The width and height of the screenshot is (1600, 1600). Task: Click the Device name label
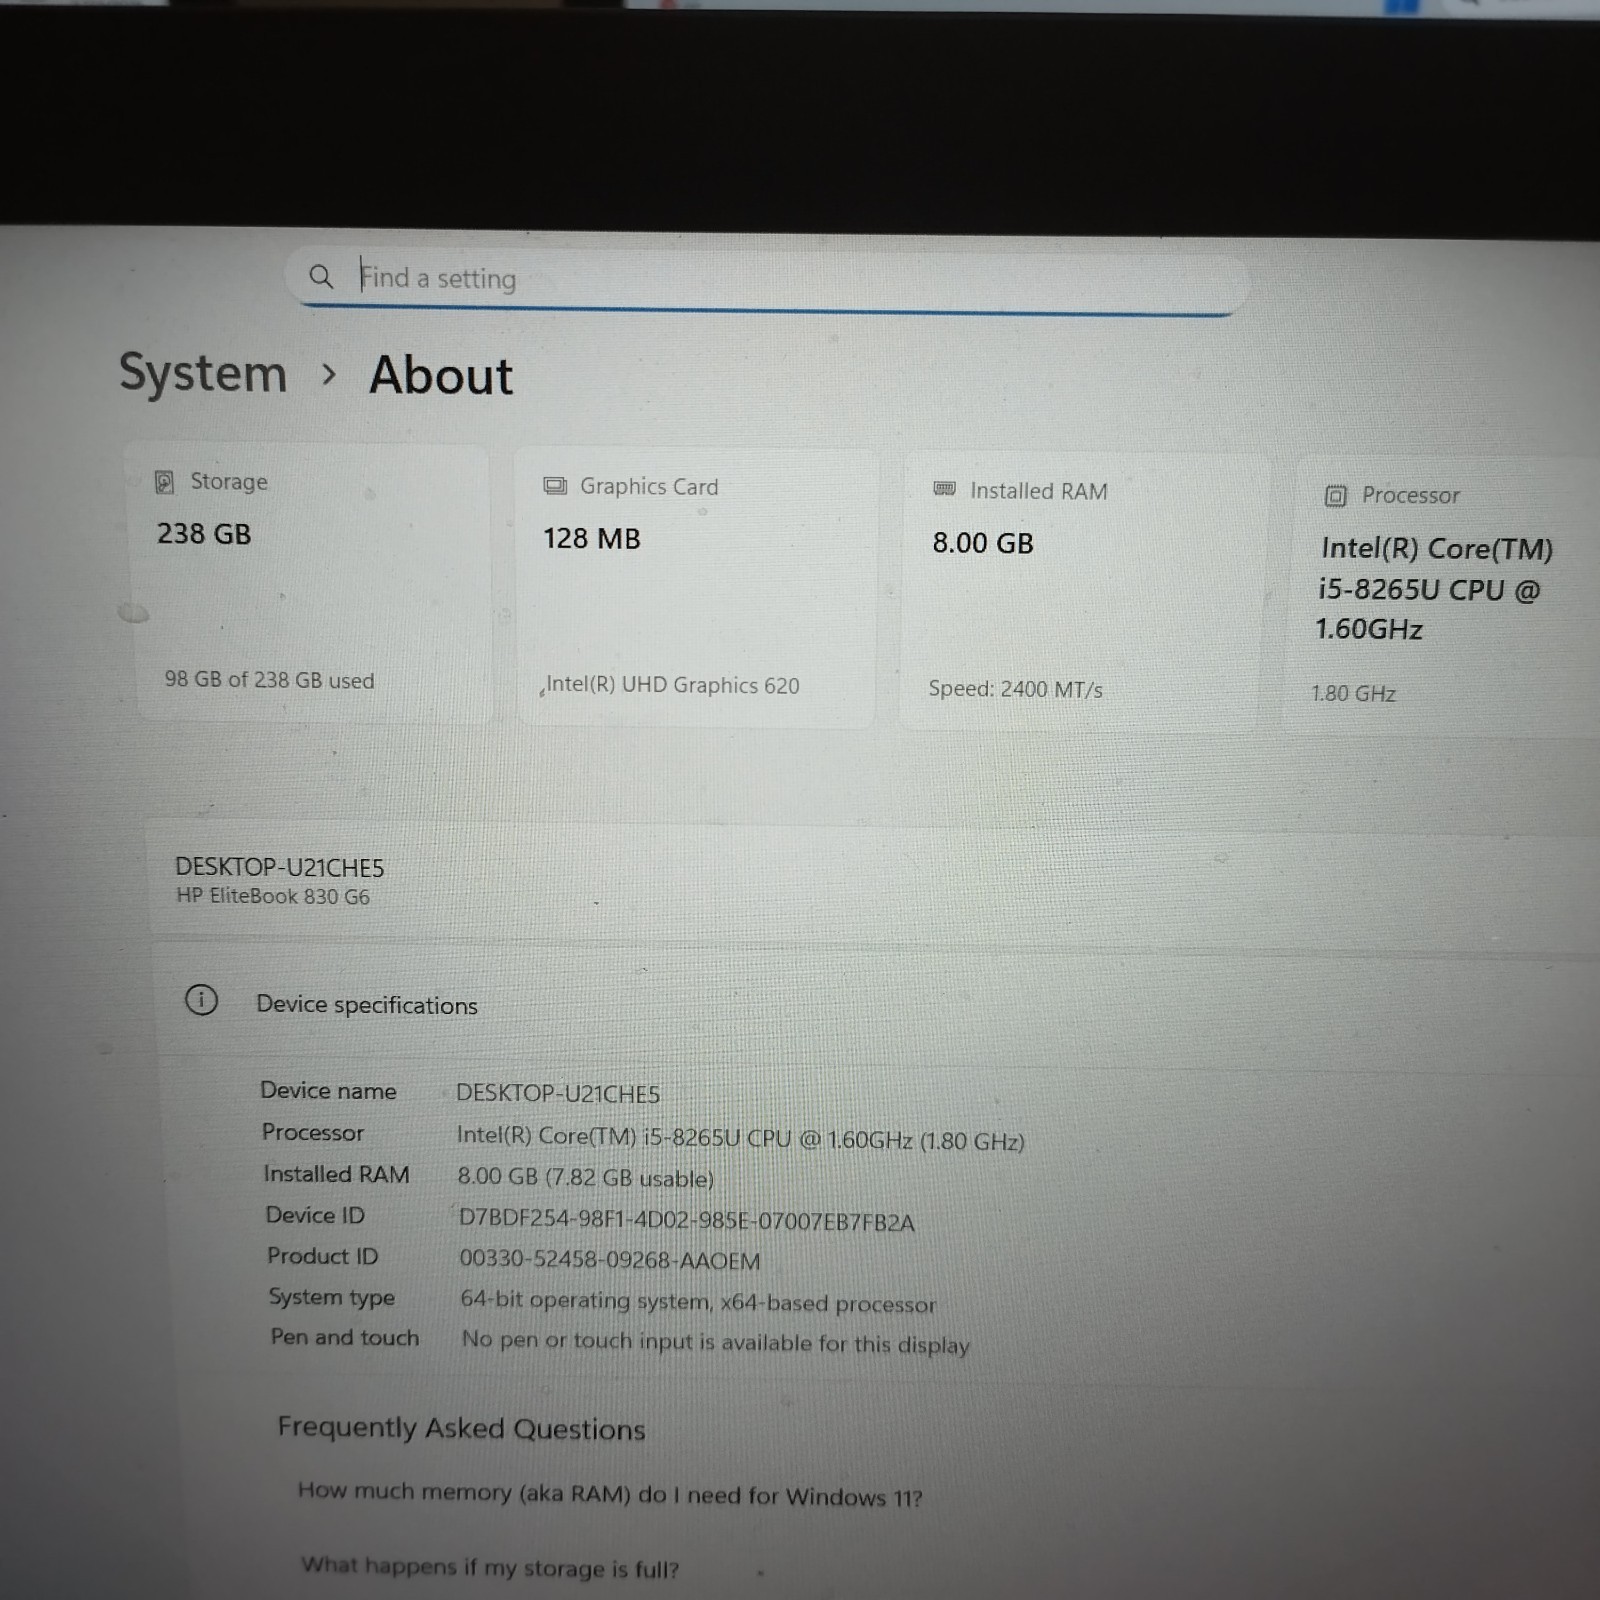pyautogui.click(x=328, y=1090)
